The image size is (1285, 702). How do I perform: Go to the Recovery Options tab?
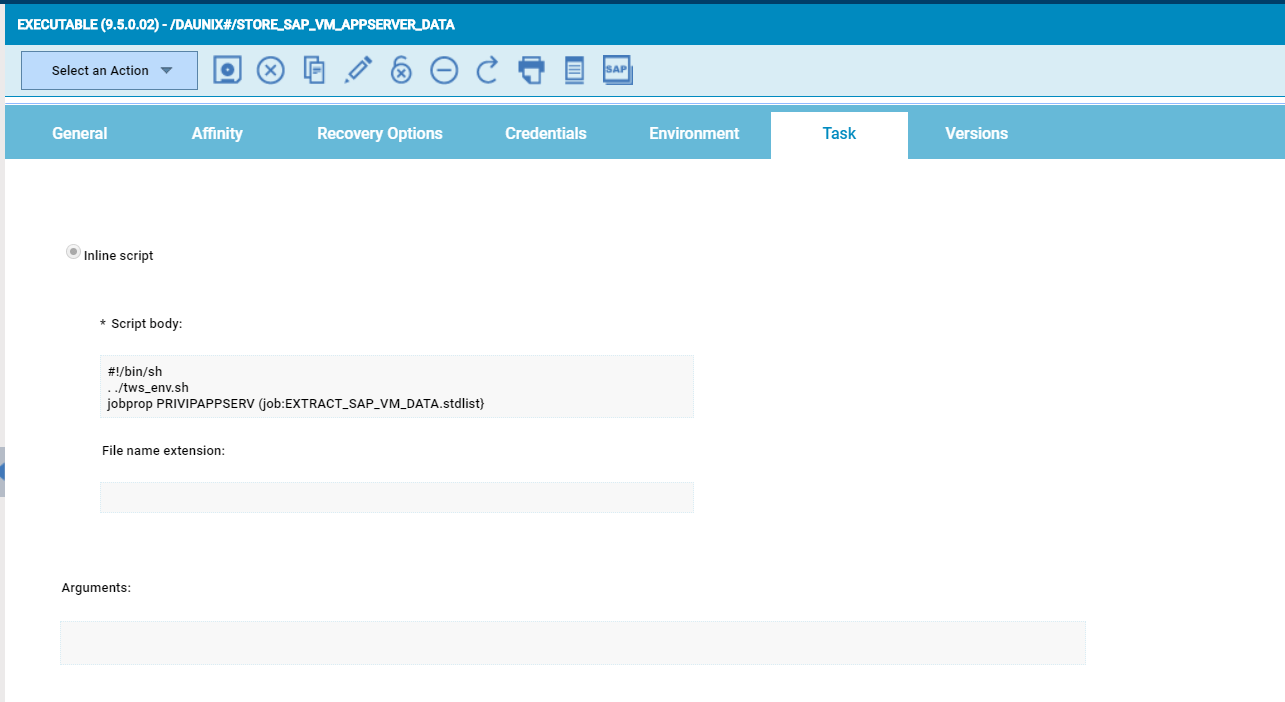(x=380, y=134)
